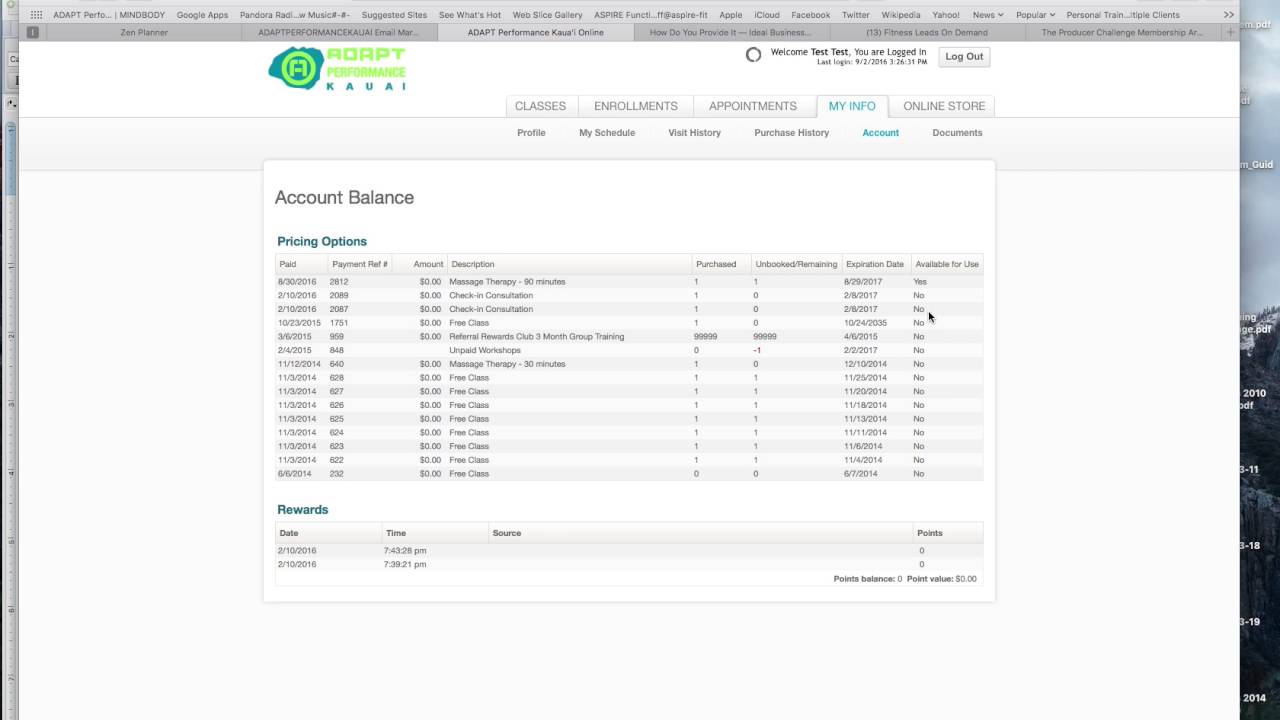Show more bookmarks with the overflow chevron

coord(1229,15)
